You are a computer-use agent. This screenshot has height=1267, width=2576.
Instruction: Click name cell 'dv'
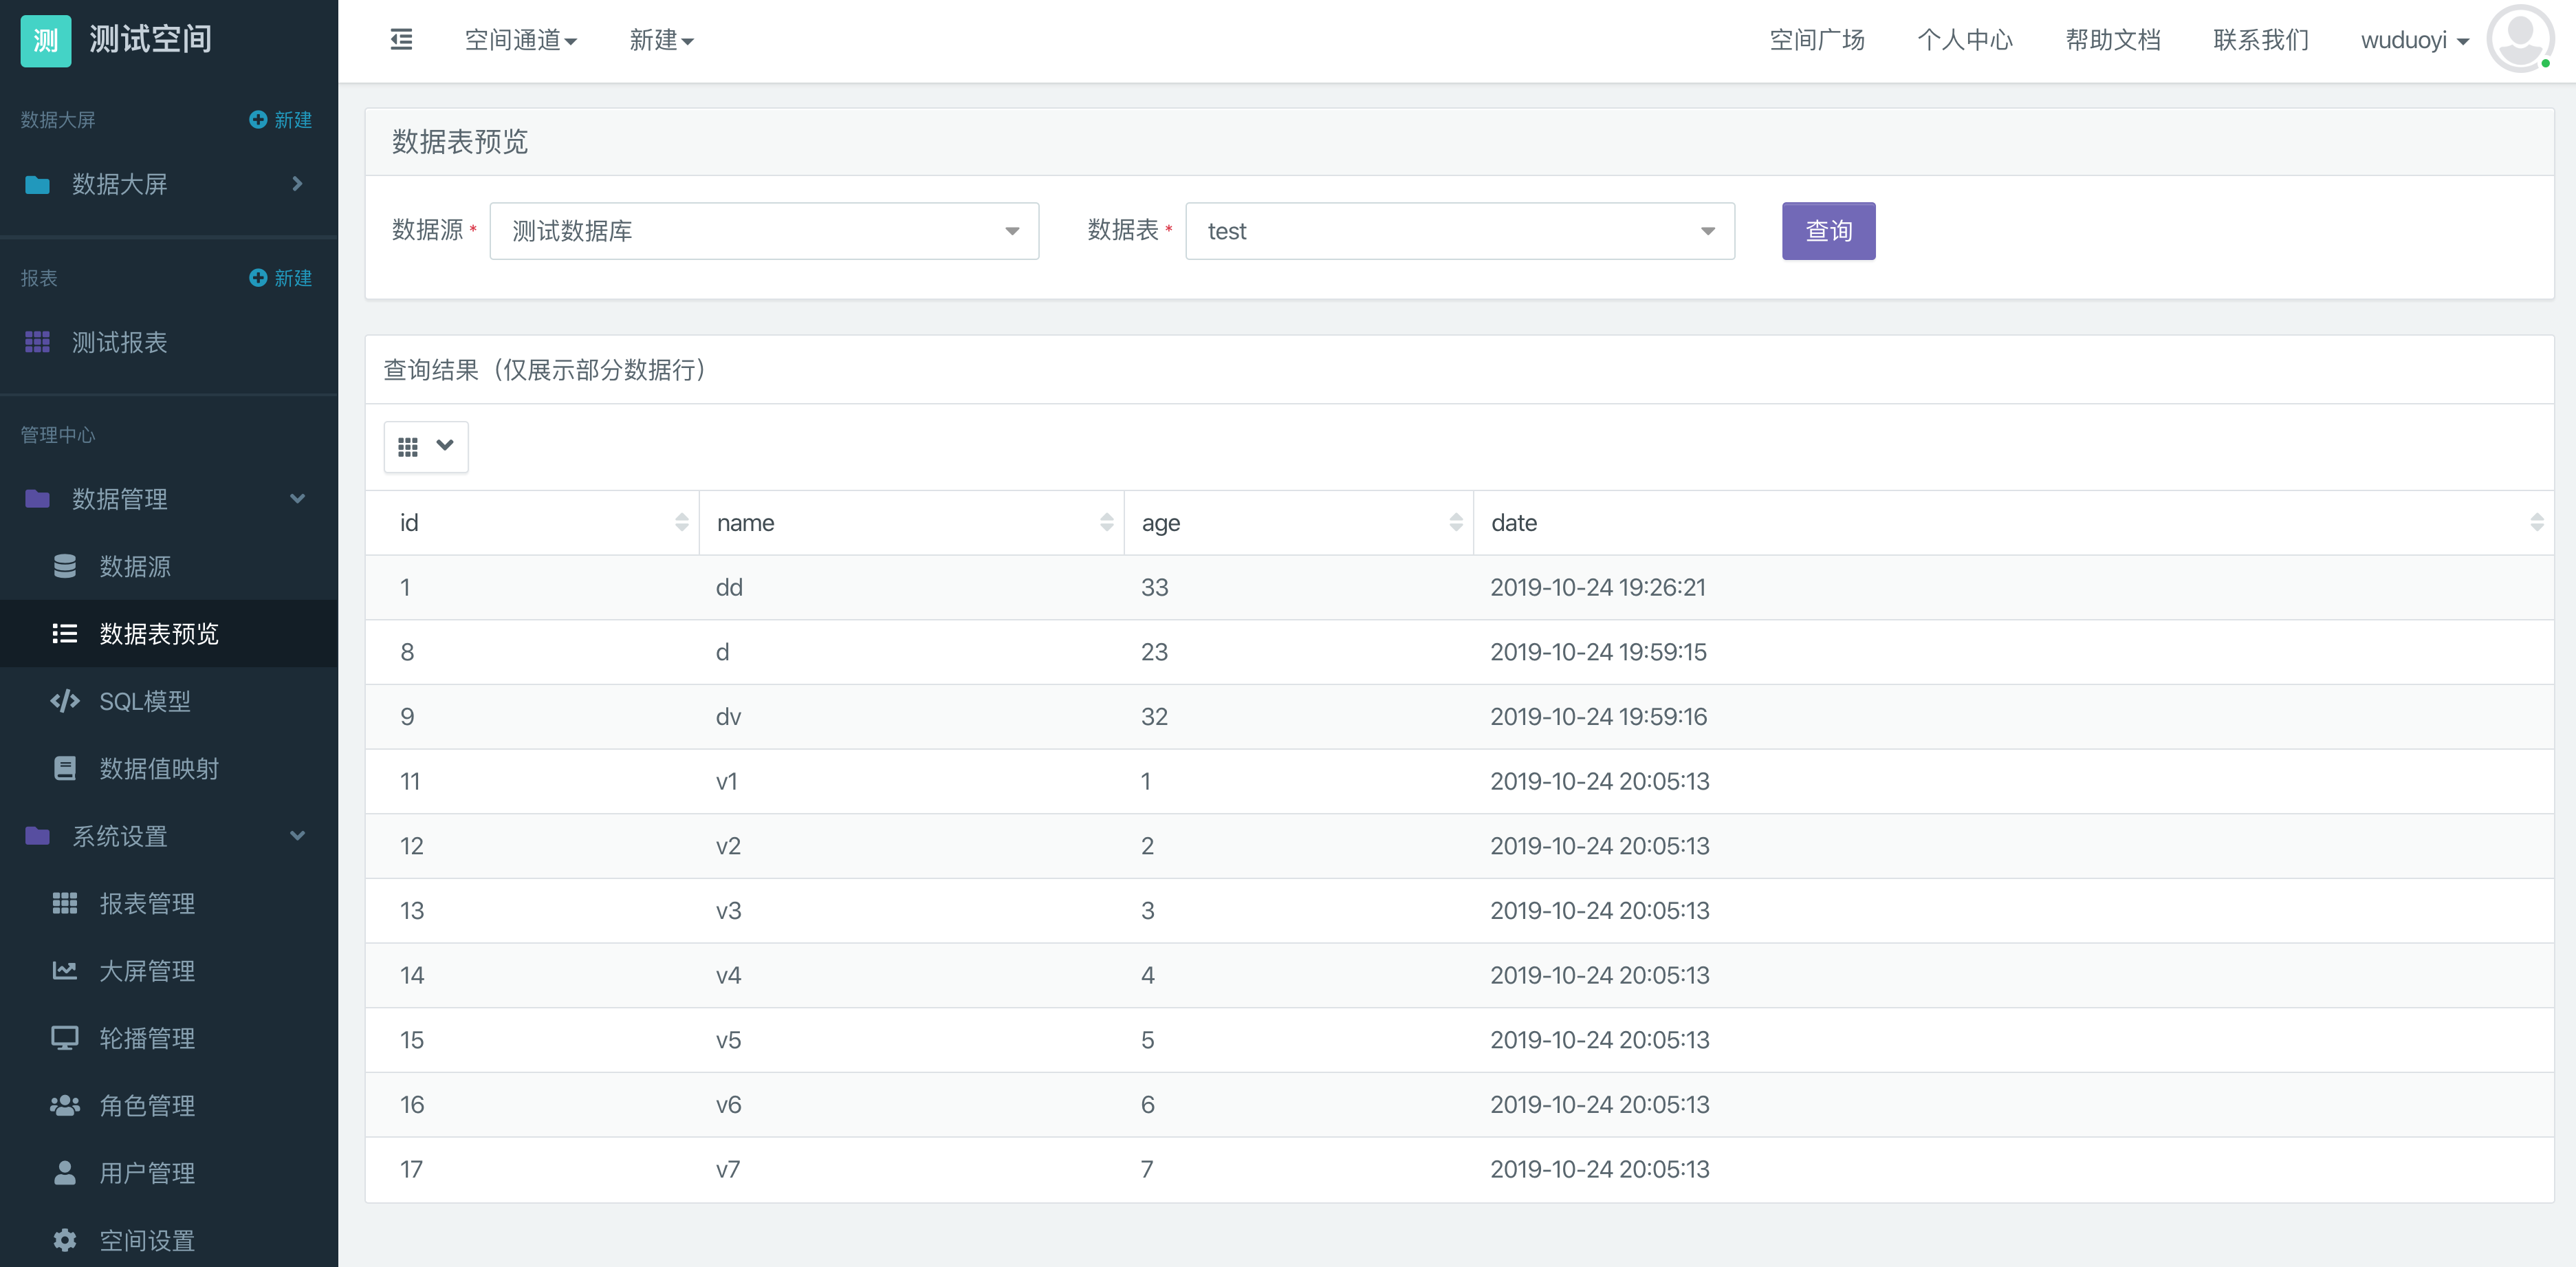coord(728,716)
